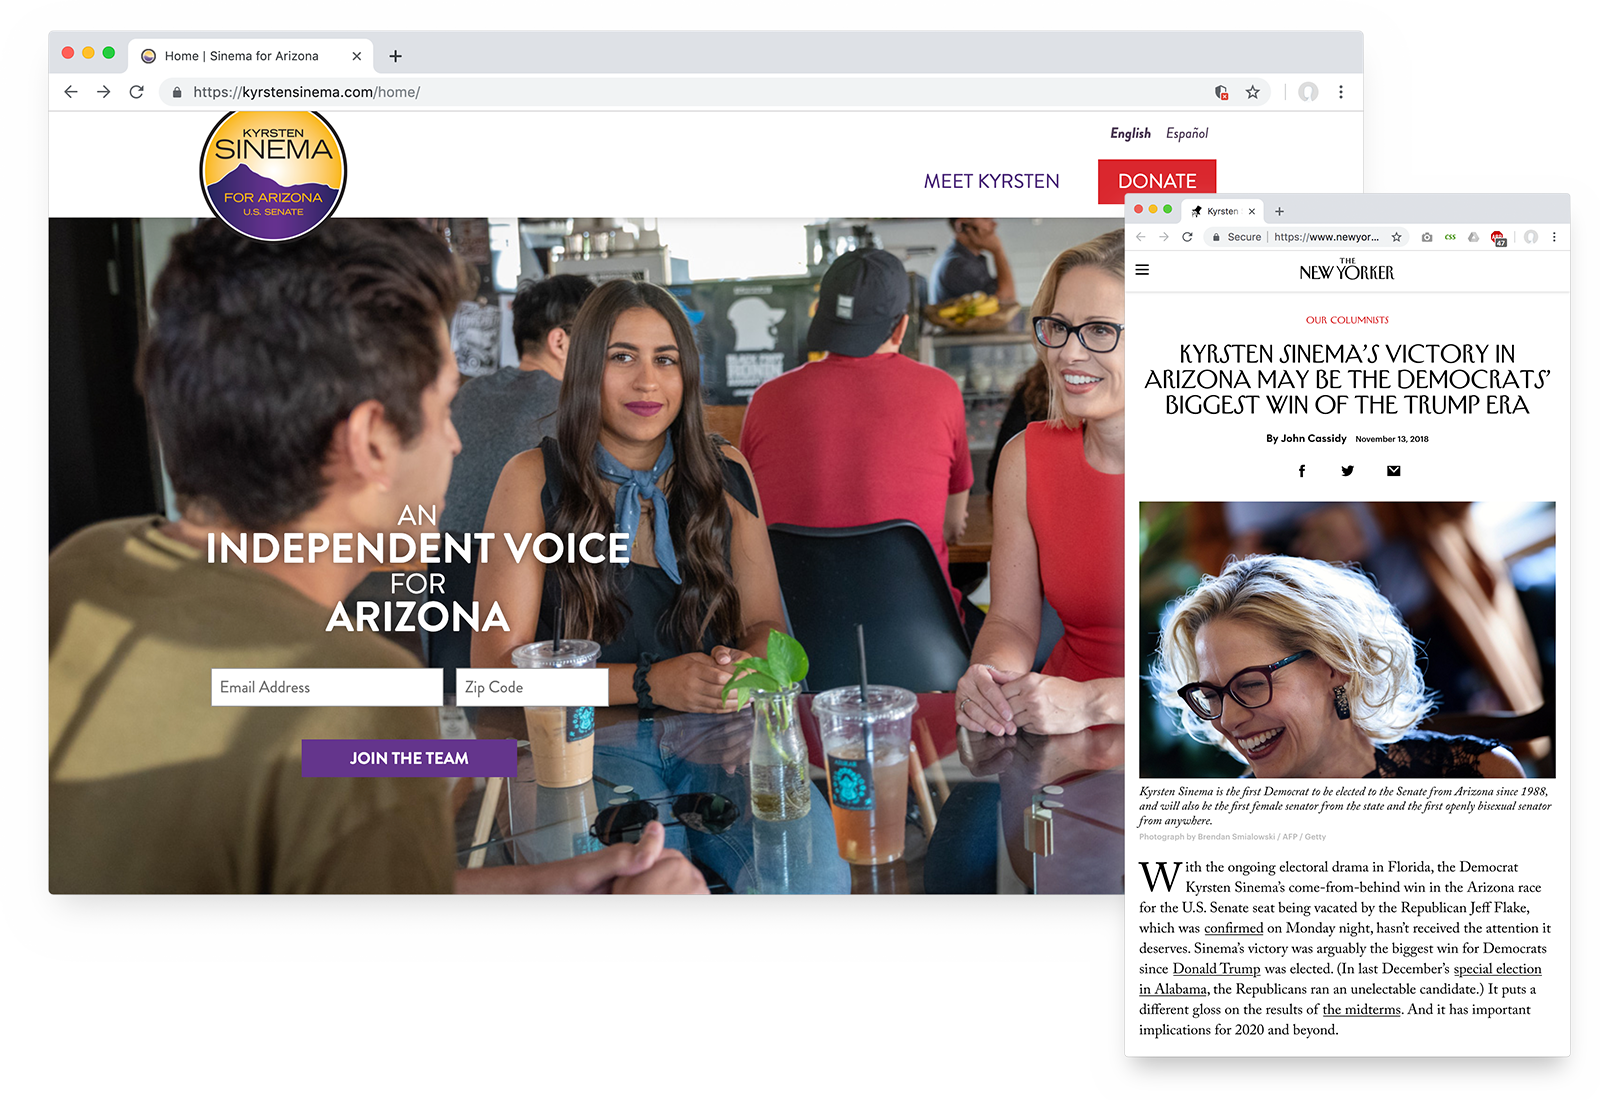This screenshot has width=1600, height=1100.
Task: Open three-dot Chrome menu in Sinema window
Action: click(1341, 92)
